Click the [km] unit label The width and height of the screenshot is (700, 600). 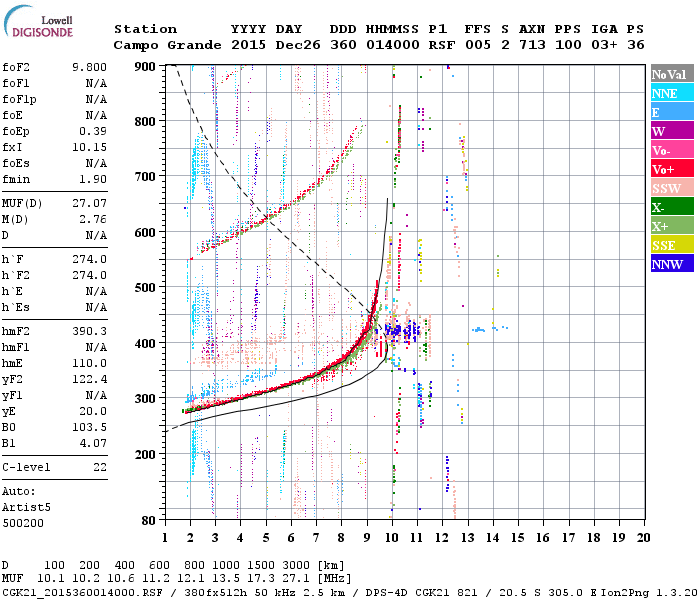[331, 566]
